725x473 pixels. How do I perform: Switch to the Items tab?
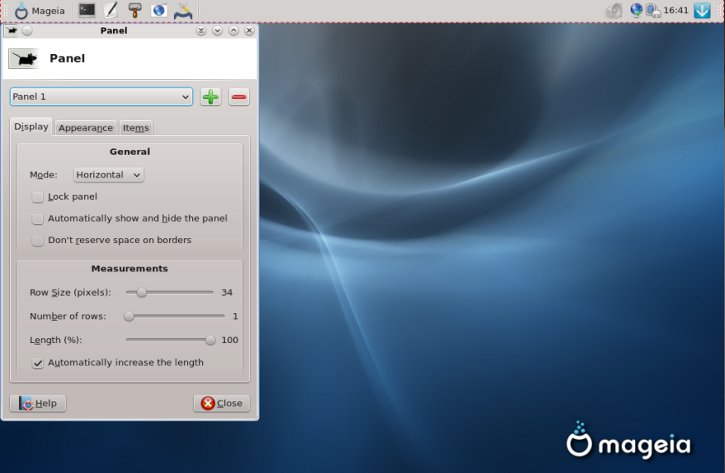click(136, 128)
